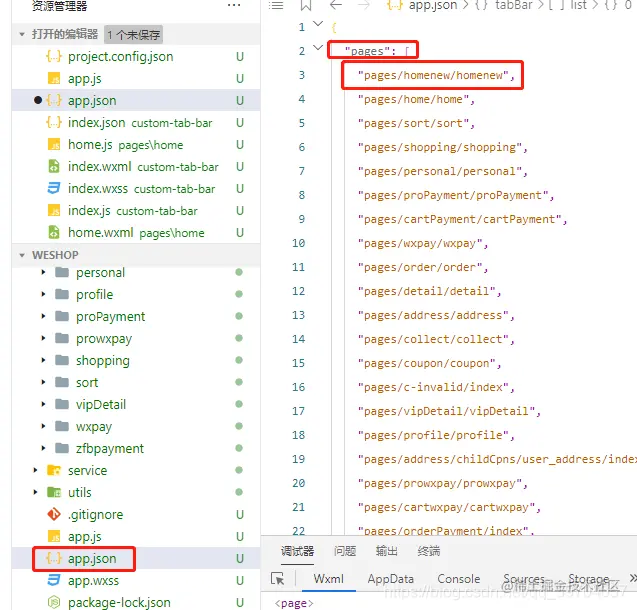The image size is (637, 610).
Task: Click app.json in the breadcrumb
Action: [x=433, y=5]
